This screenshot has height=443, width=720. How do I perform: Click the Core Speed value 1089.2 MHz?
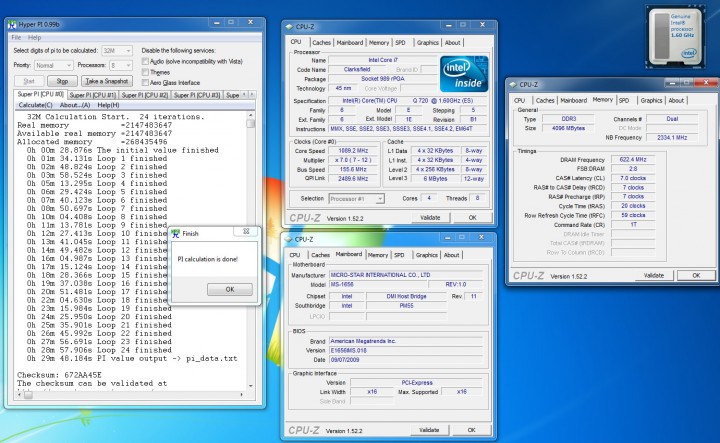point(353,151)
